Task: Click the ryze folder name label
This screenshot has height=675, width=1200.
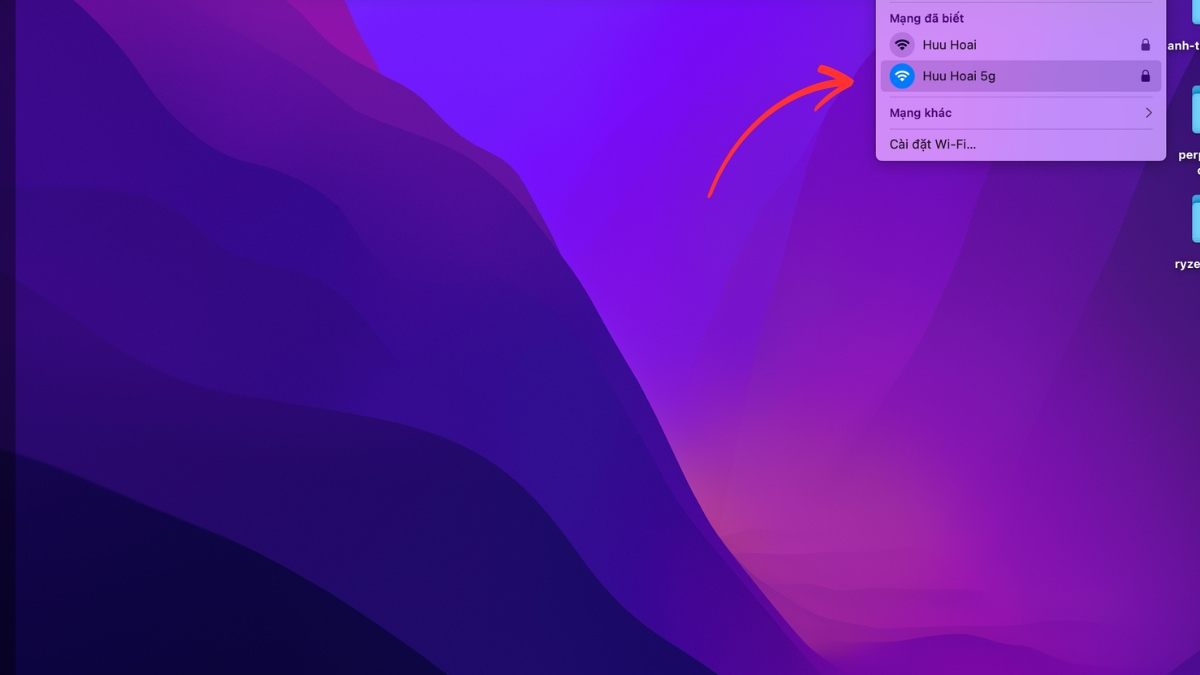Action: pos(1187,264)
